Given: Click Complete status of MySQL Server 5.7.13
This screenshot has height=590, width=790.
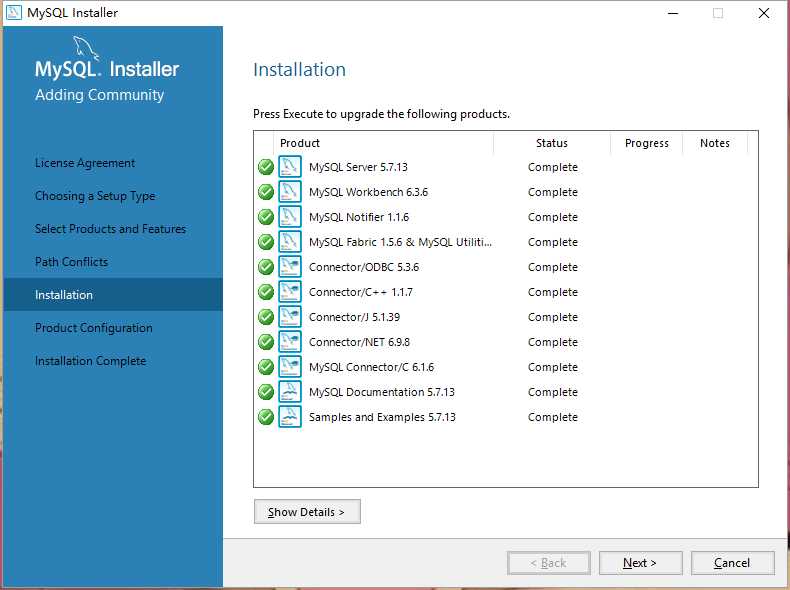Looking at the screenshot, I should pyautogui.click(x=553, y=167).
